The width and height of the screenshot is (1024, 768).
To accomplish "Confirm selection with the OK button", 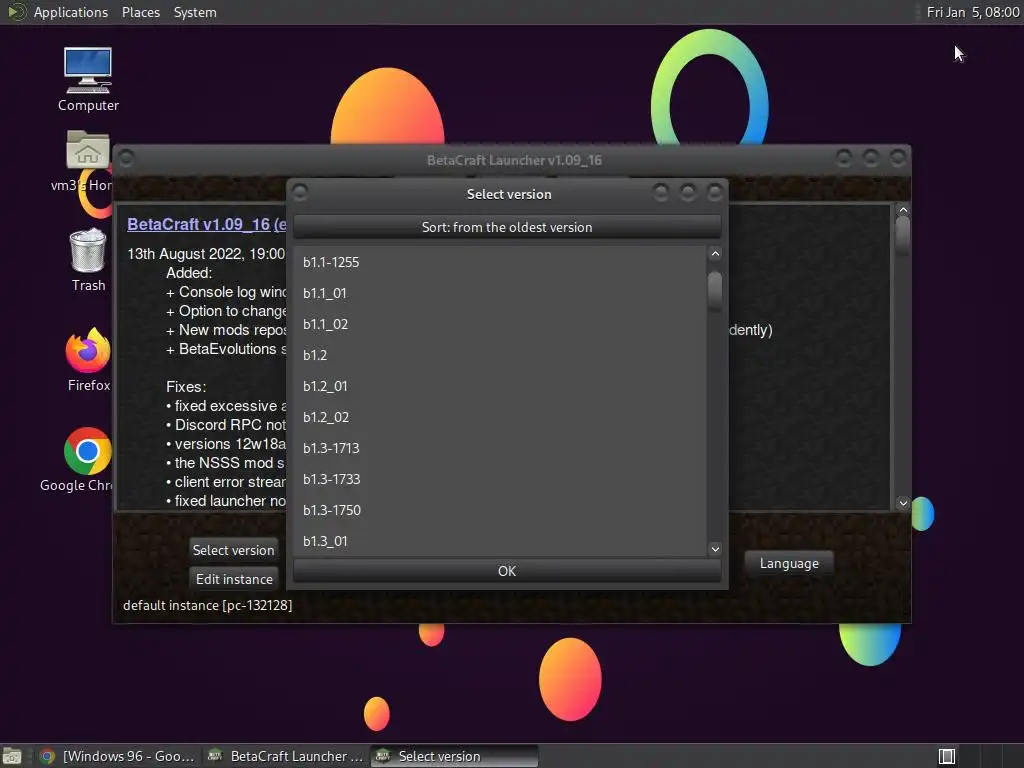I will click(507, 571).
